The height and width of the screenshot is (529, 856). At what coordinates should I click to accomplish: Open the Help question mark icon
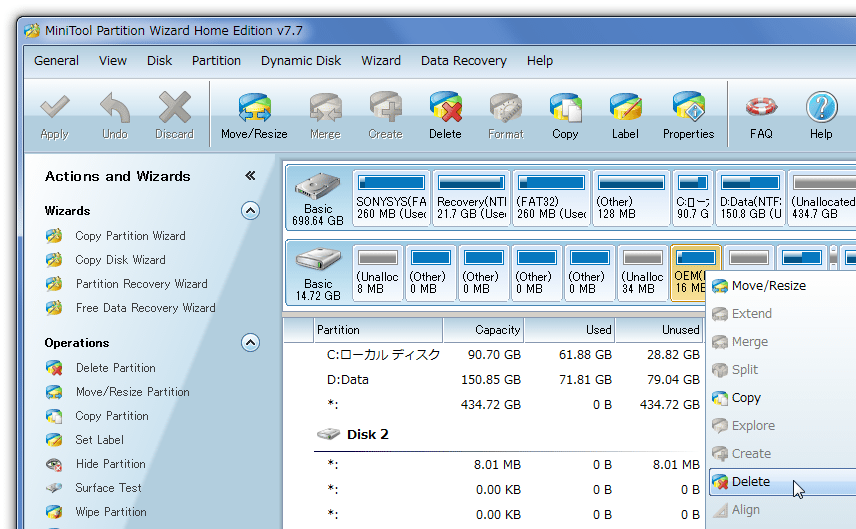[x=821, y=107]
